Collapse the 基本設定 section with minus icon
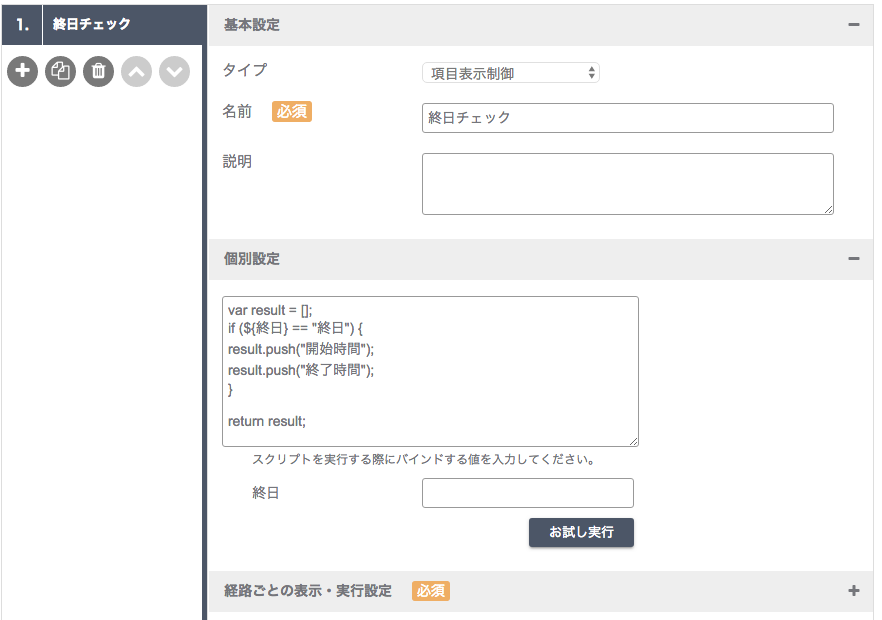Viewport: 882px width, 620px height. [x=854, y=25]
